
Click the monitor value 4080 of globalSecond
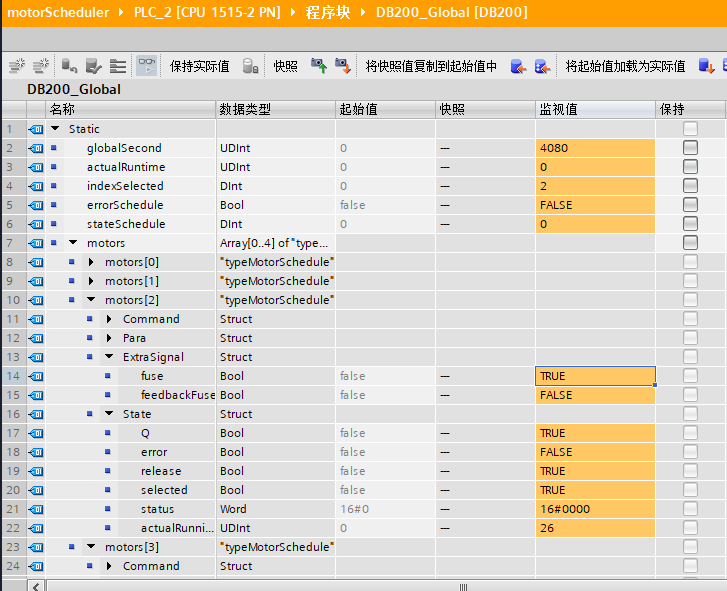(595, 148)
